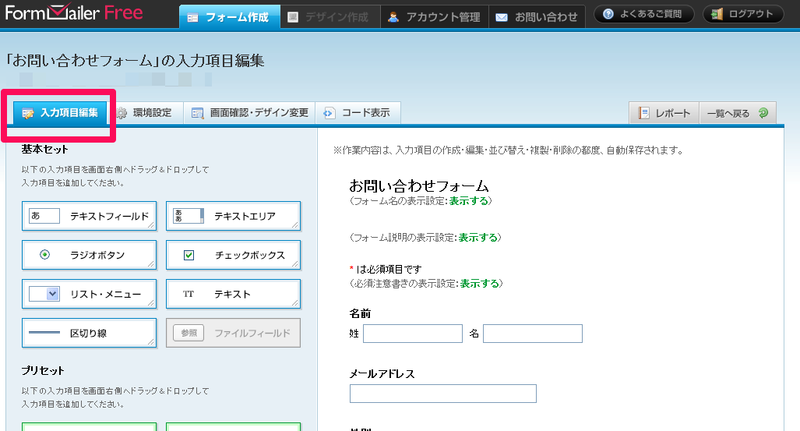This screenshot has height=431, width=800.
Task: Click the デザイン作成 square icon
Action: 293,17
